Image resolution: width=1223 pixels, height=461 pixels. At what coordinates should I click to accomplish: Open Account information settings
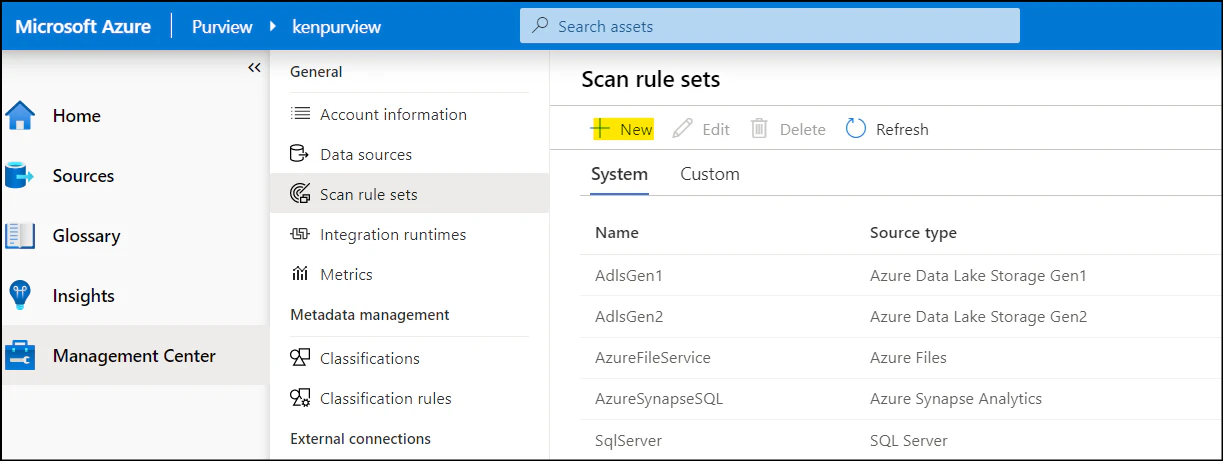pyautogui.click(x=393, y=114)
